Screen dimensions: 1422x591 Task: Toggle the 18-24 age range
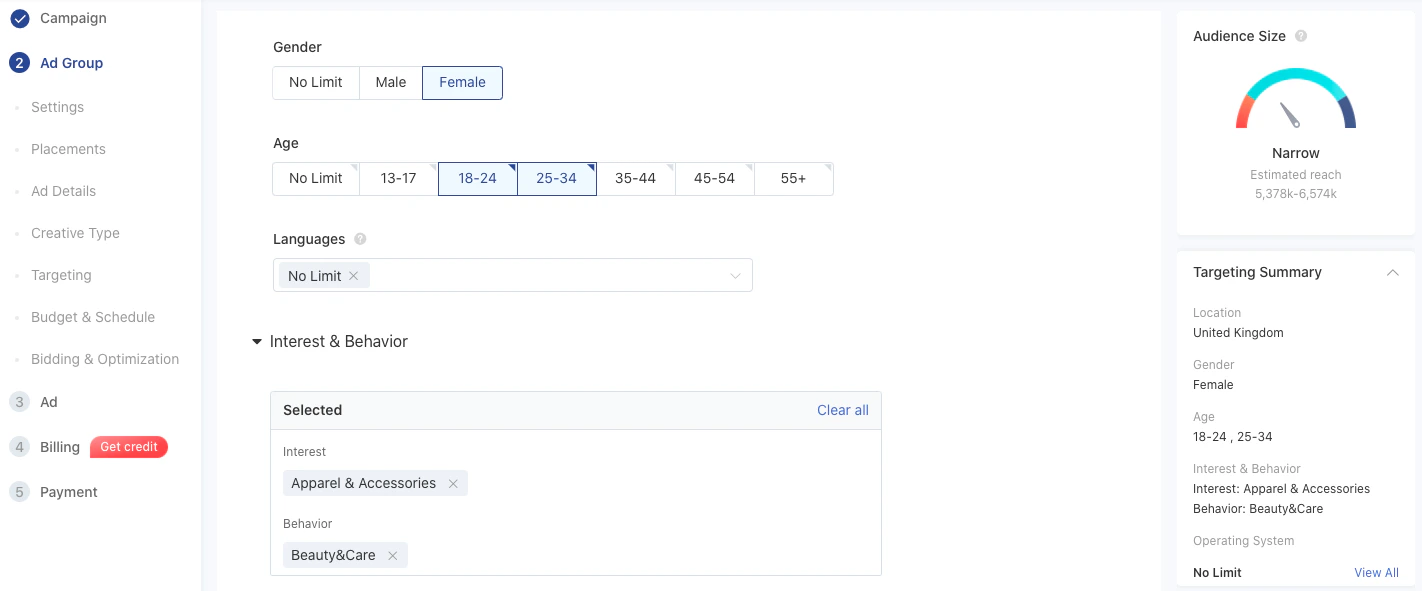[x=477, y=178]
